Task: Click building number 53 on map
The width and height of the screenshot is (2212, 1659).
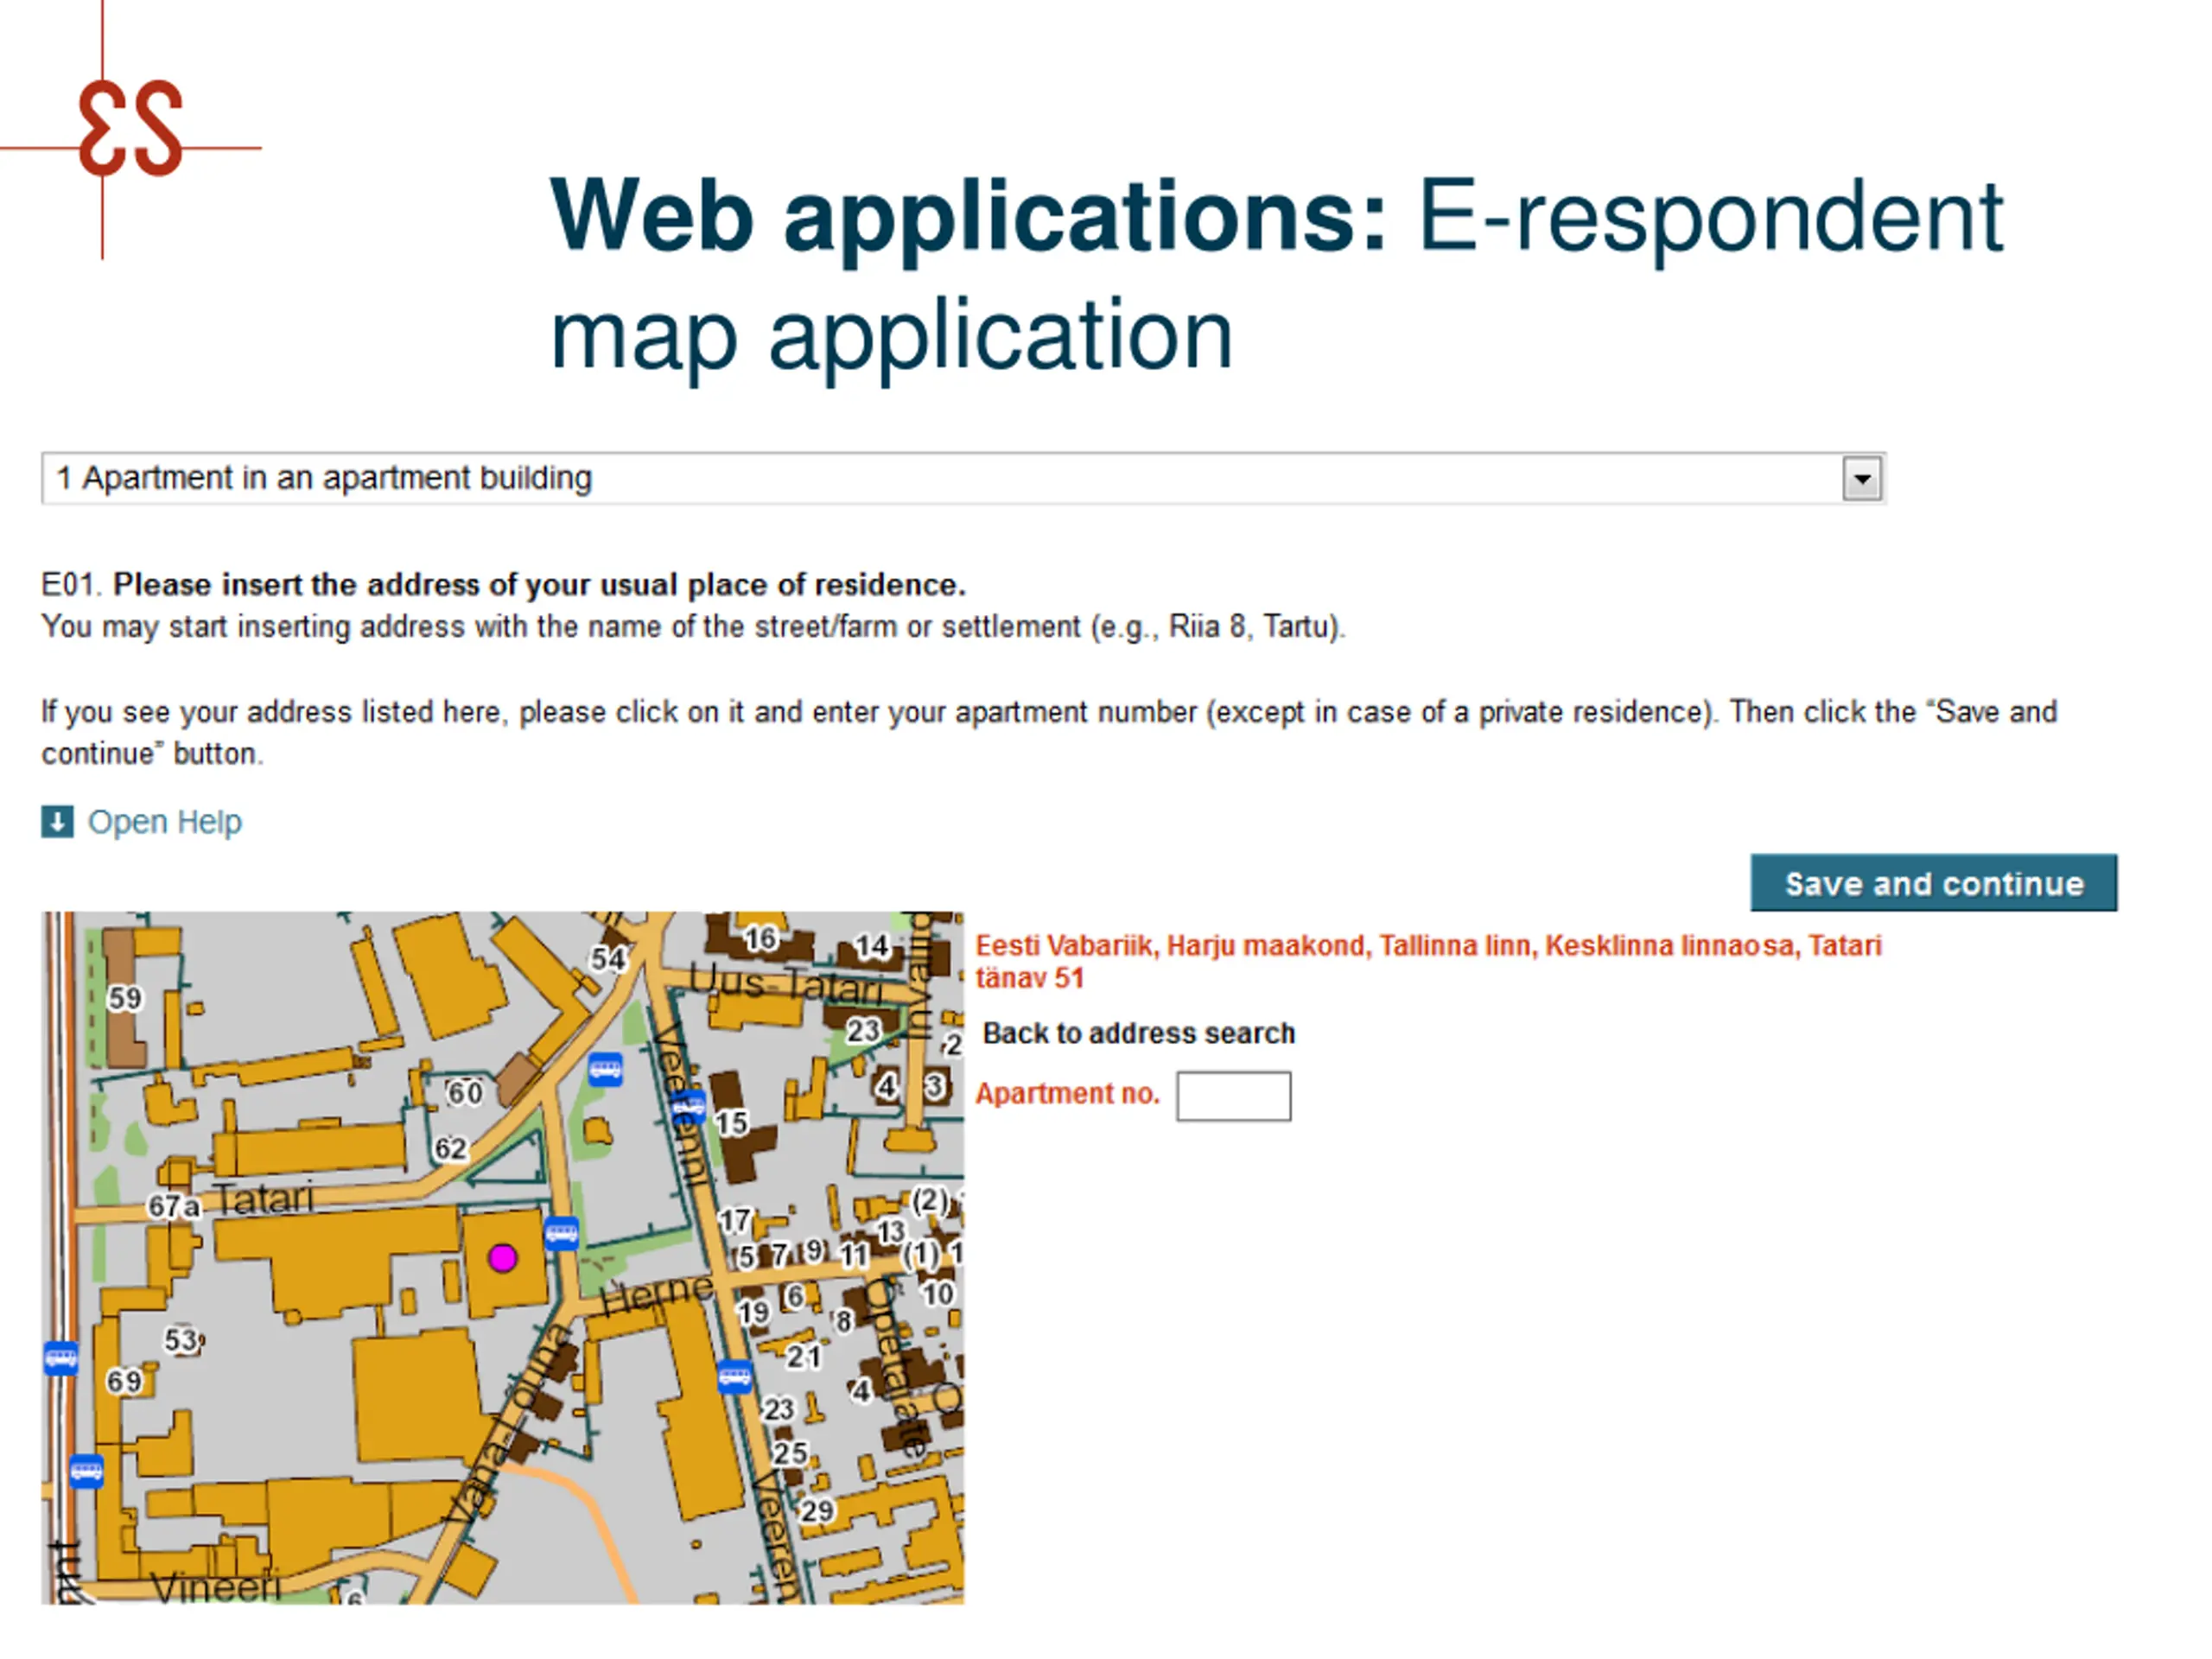Action: [x=183, y=1340]
